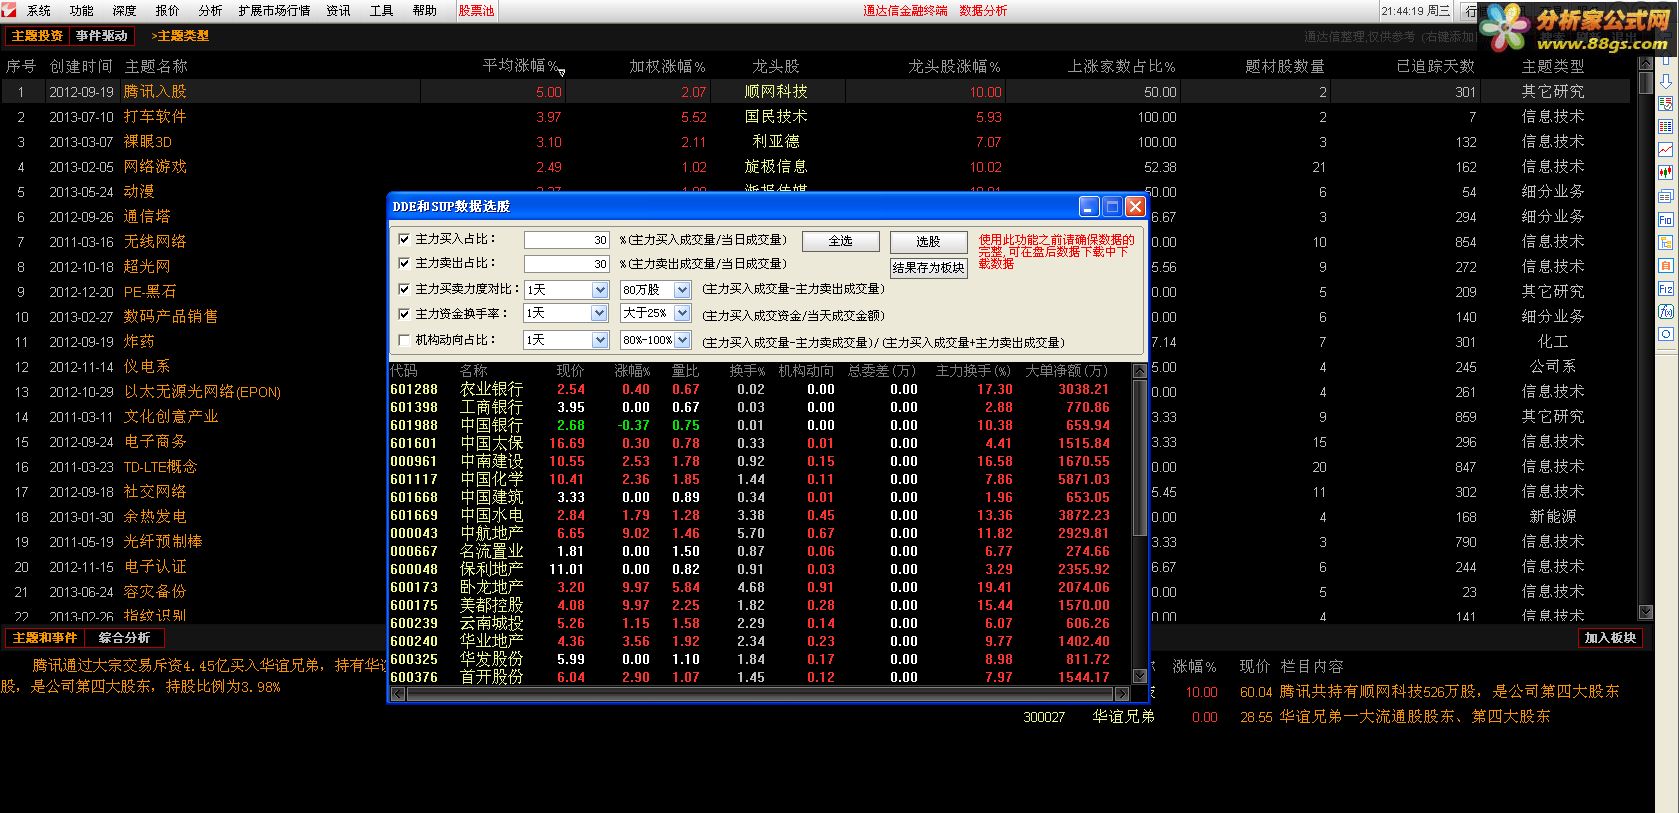
Task: Open the candlestick K-line icon in sidebar
Action: coord(1665,173)
